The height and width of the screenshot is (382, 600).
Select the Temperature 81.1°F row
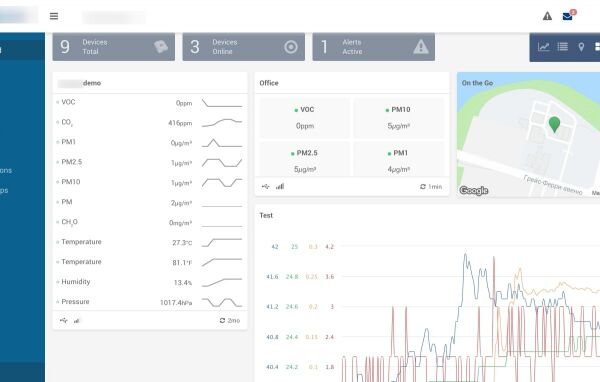(150, 262)
